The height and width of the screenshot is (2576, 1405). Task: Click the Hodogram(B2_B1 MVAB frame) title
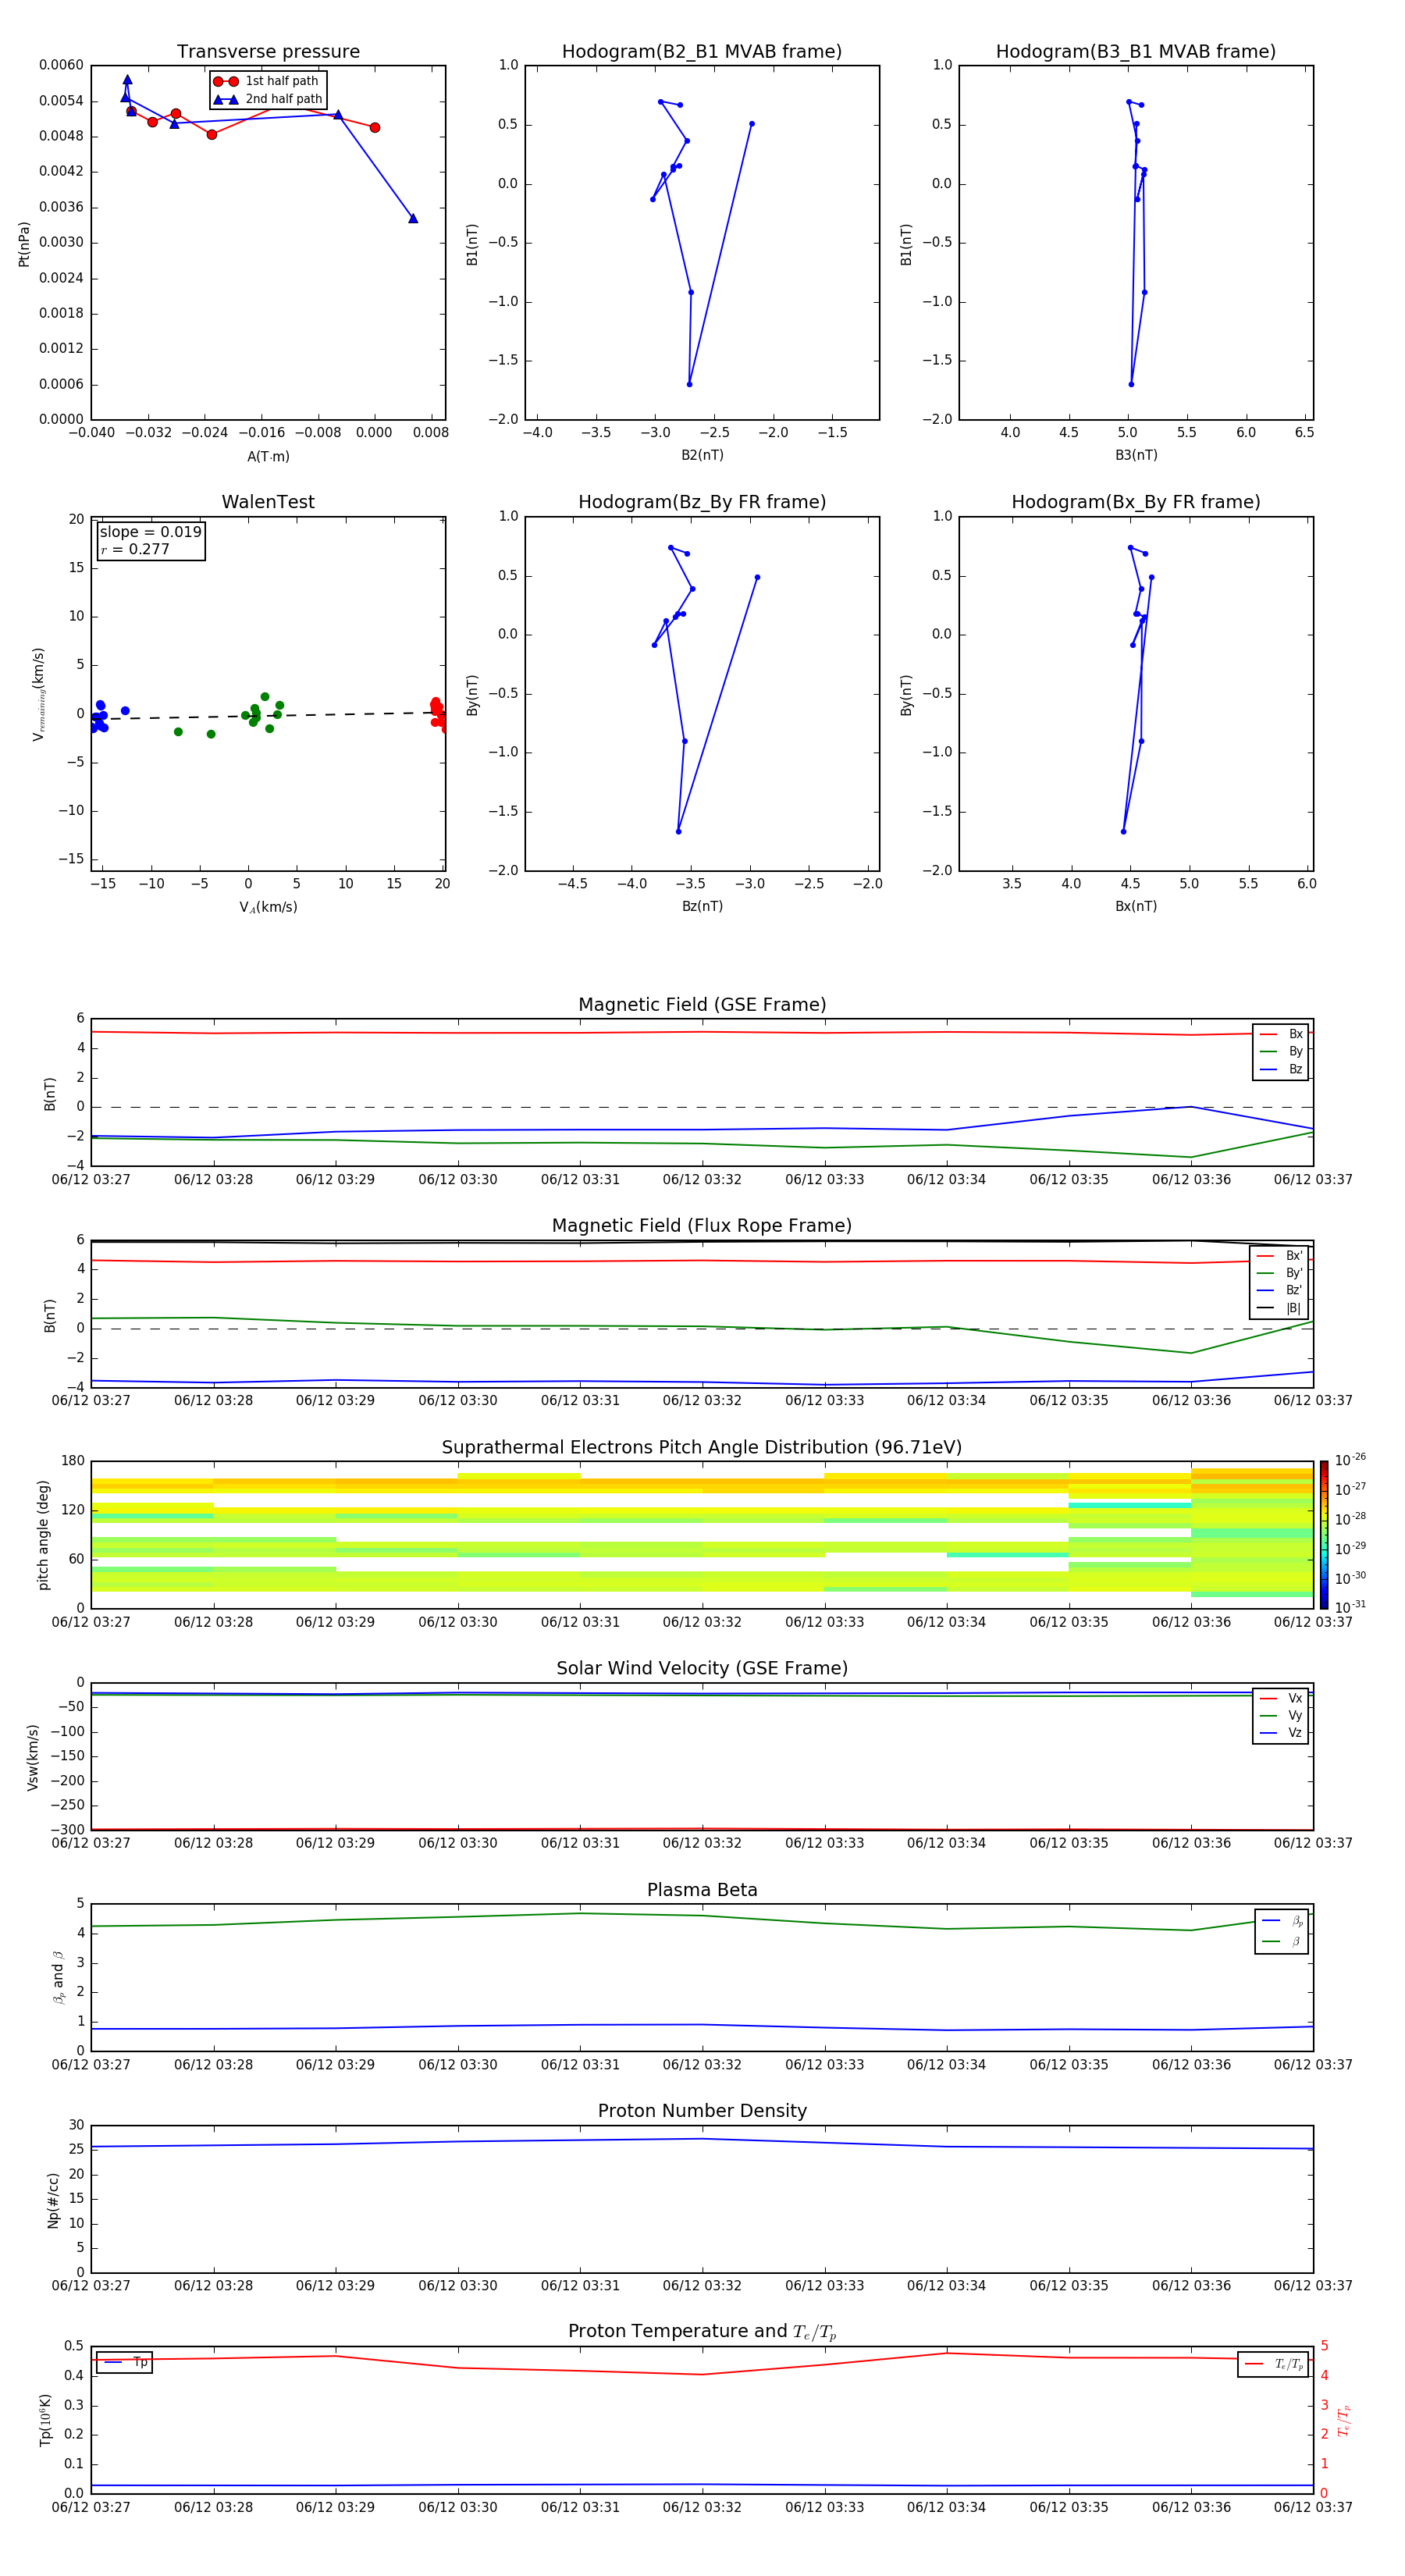702,52
